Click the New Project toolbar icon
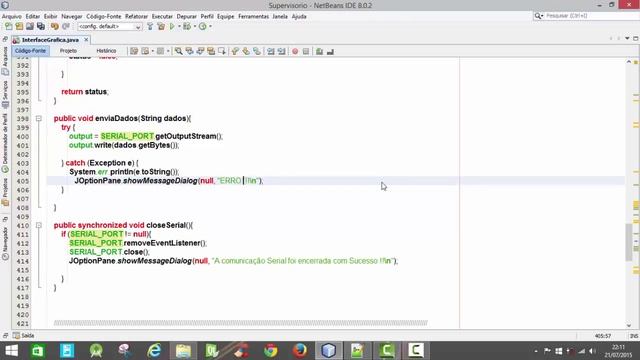This screenshot has height=360, width=640. 19,27
